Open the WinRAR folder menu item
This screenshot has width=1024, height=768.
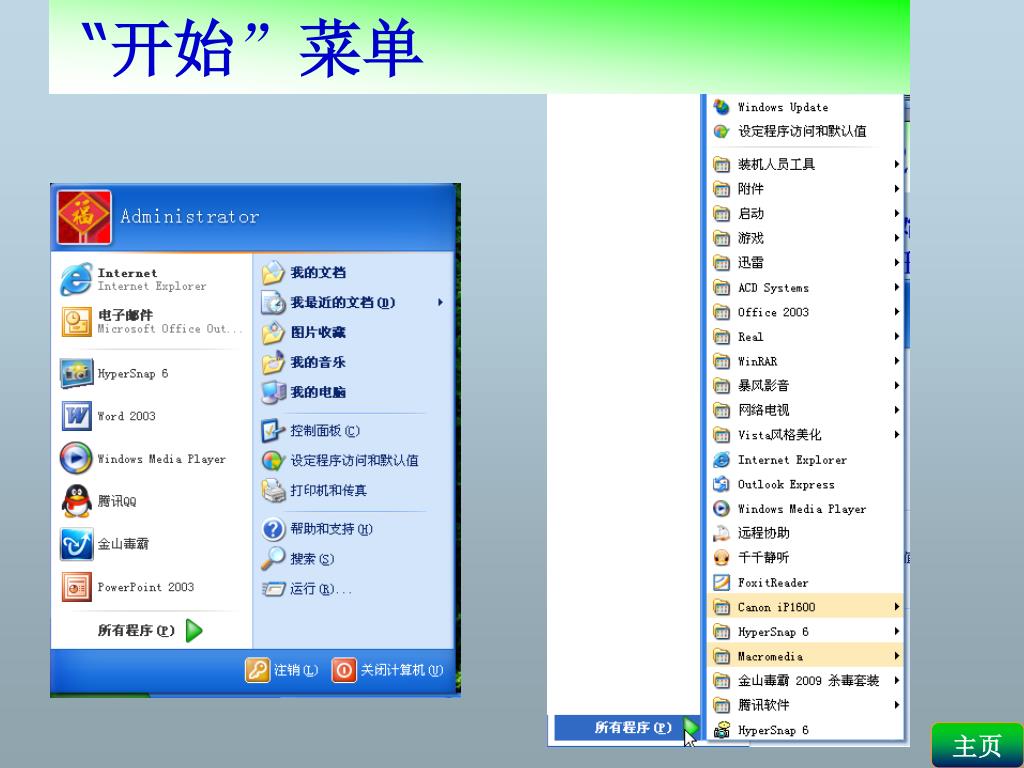pyautogui.click(x=807, y=361)
